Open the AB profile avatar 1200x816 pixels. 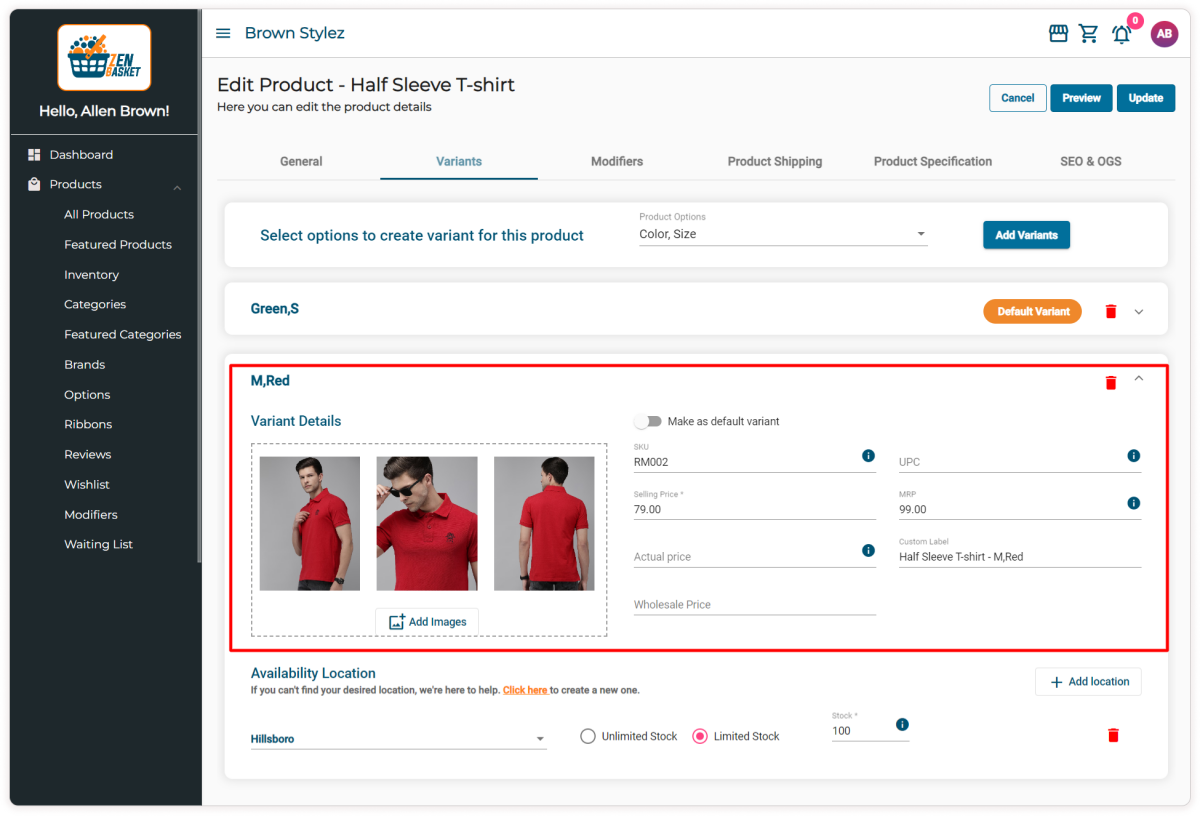pos(1164,33)
